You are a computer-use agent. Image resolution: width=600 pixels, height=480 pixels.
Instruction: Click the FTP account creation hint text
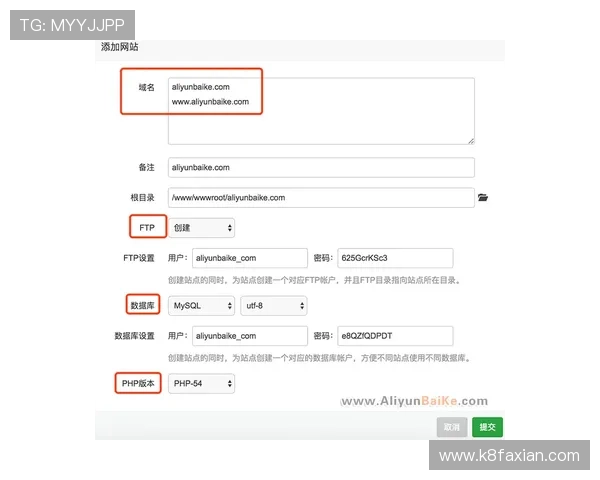(x=314, y=280)
